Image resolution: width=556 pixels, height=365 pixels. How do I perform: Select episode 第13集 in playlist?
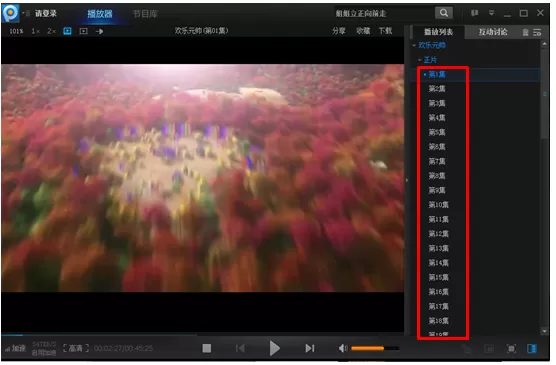(x=439, y=248)
